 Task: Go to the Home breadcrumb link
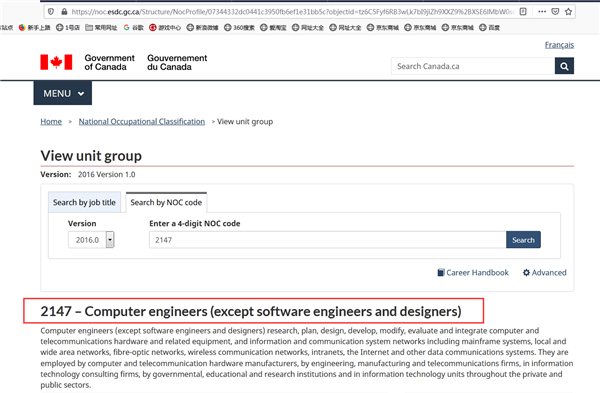pyautogui.click(x=51, y=122)
